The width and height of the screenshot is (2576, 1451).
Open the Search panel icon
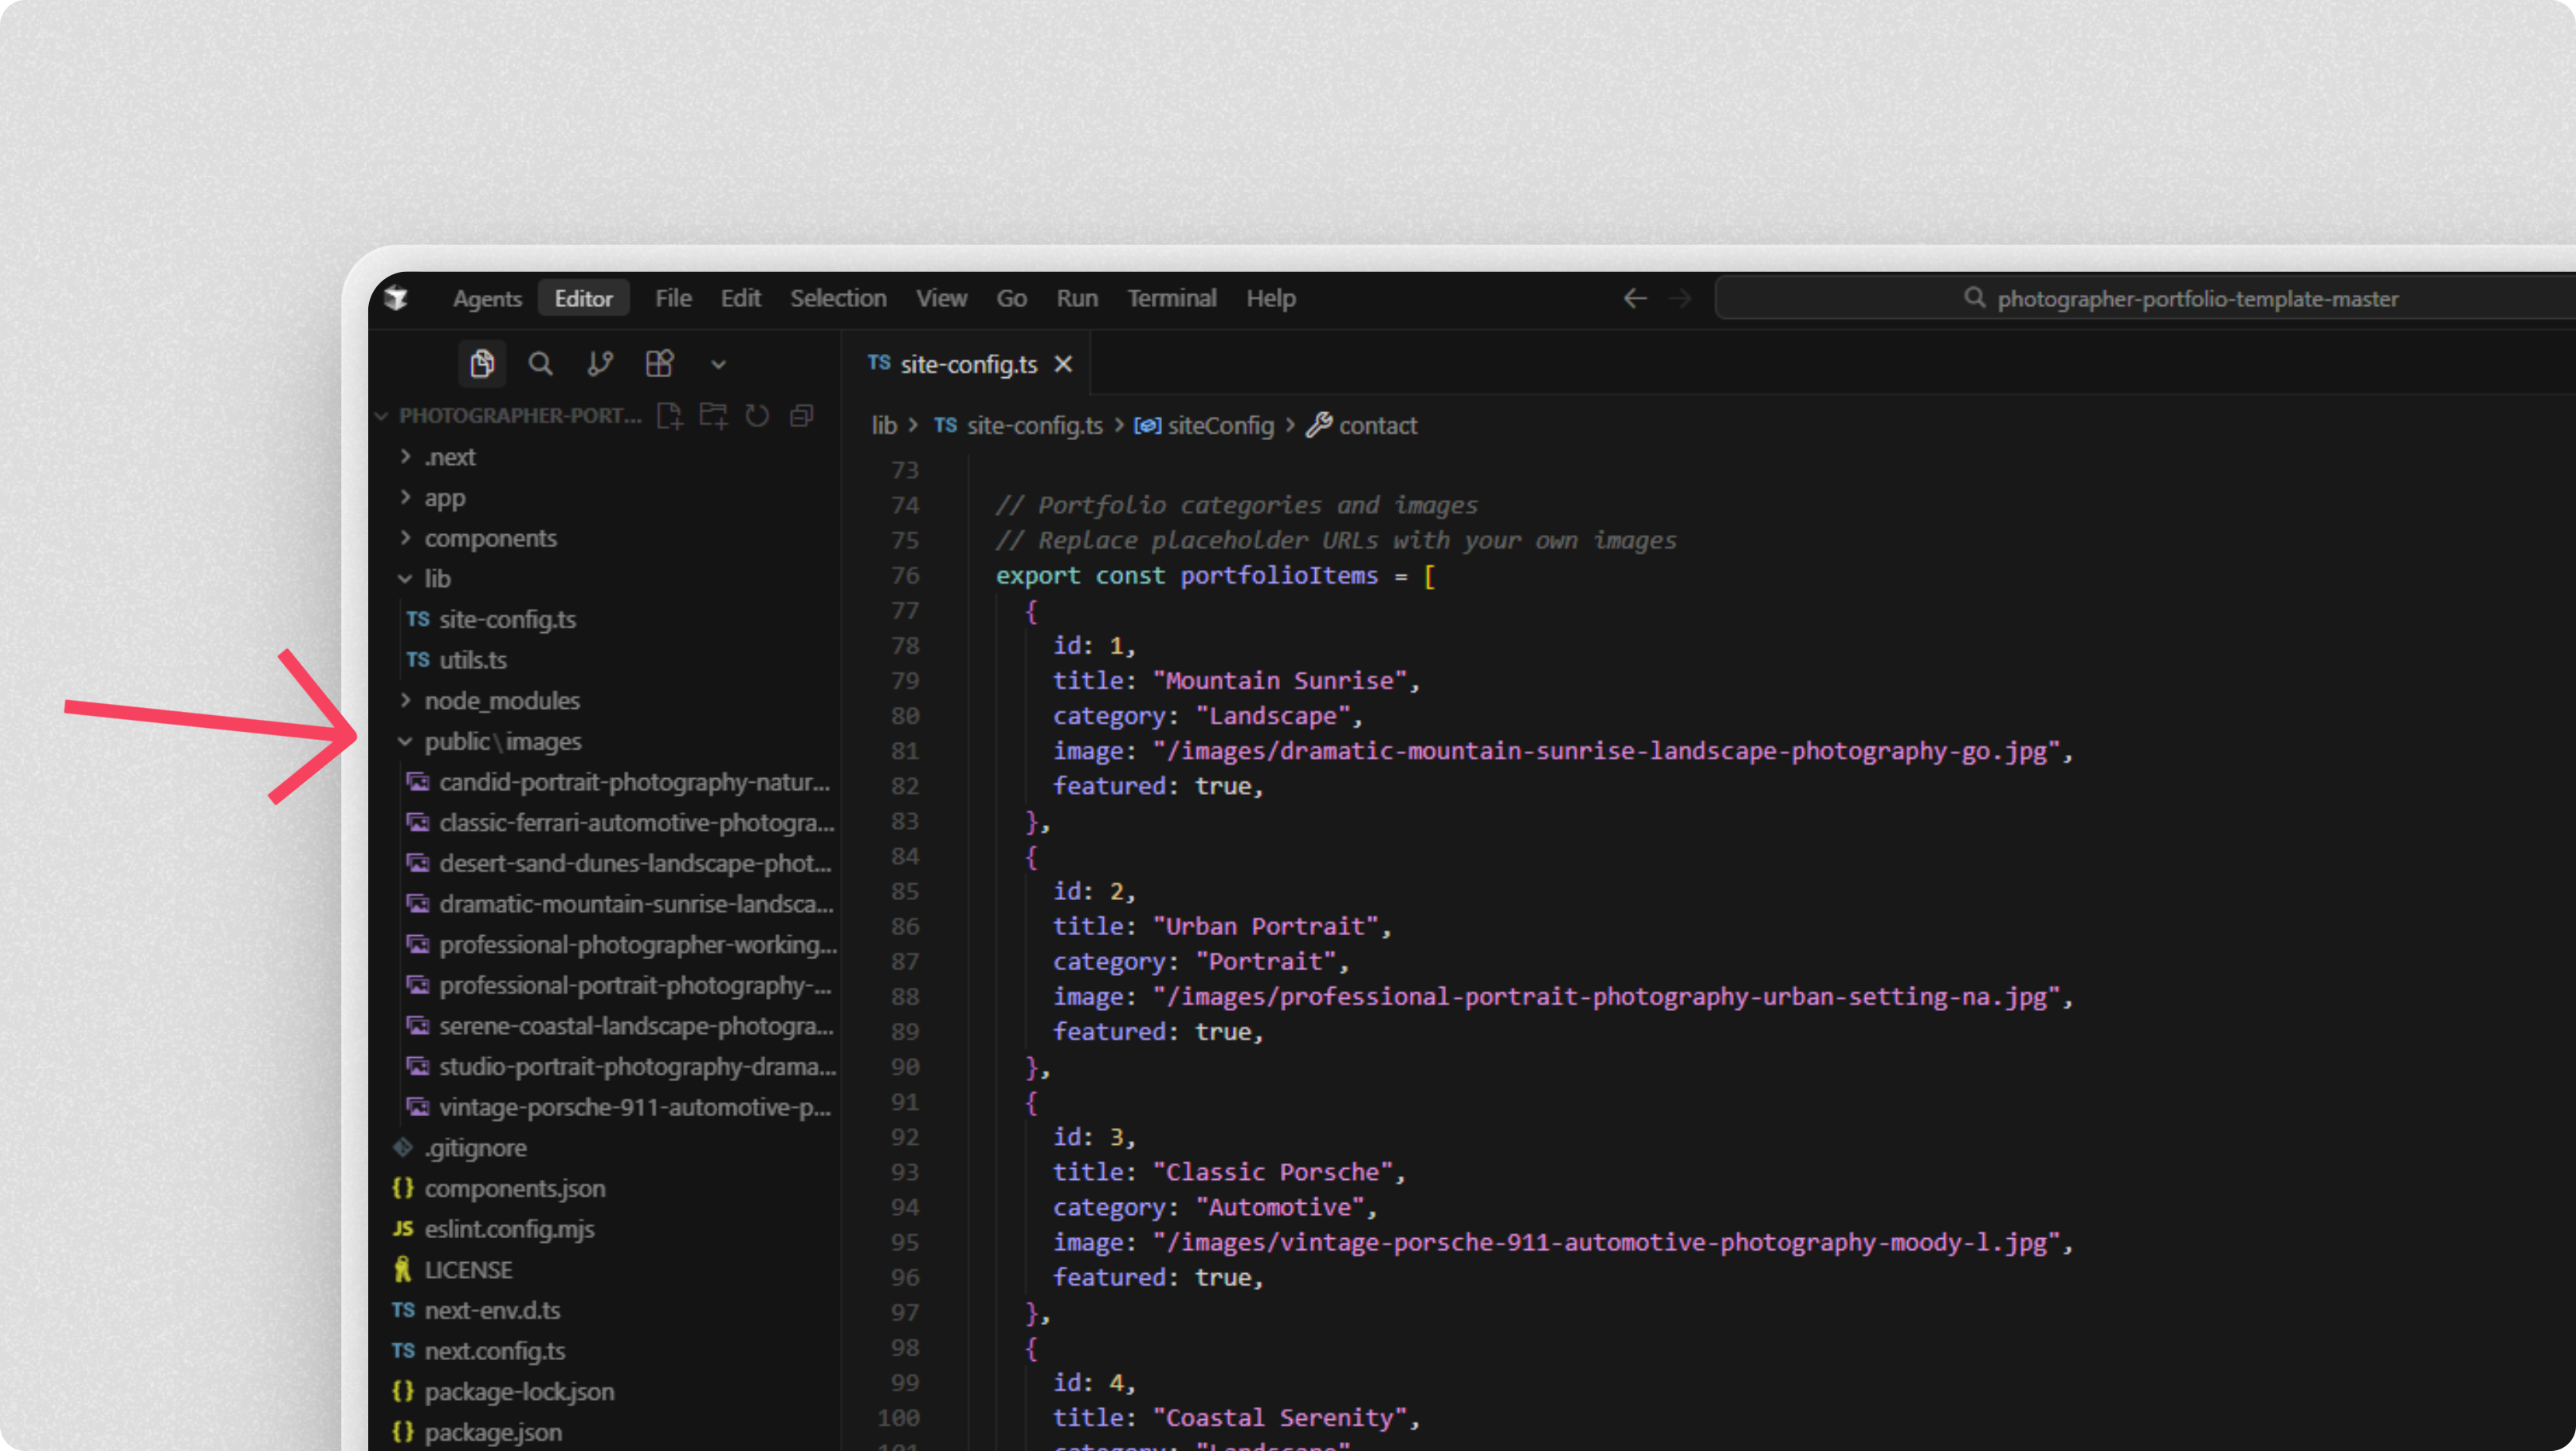tap(540, 364)
